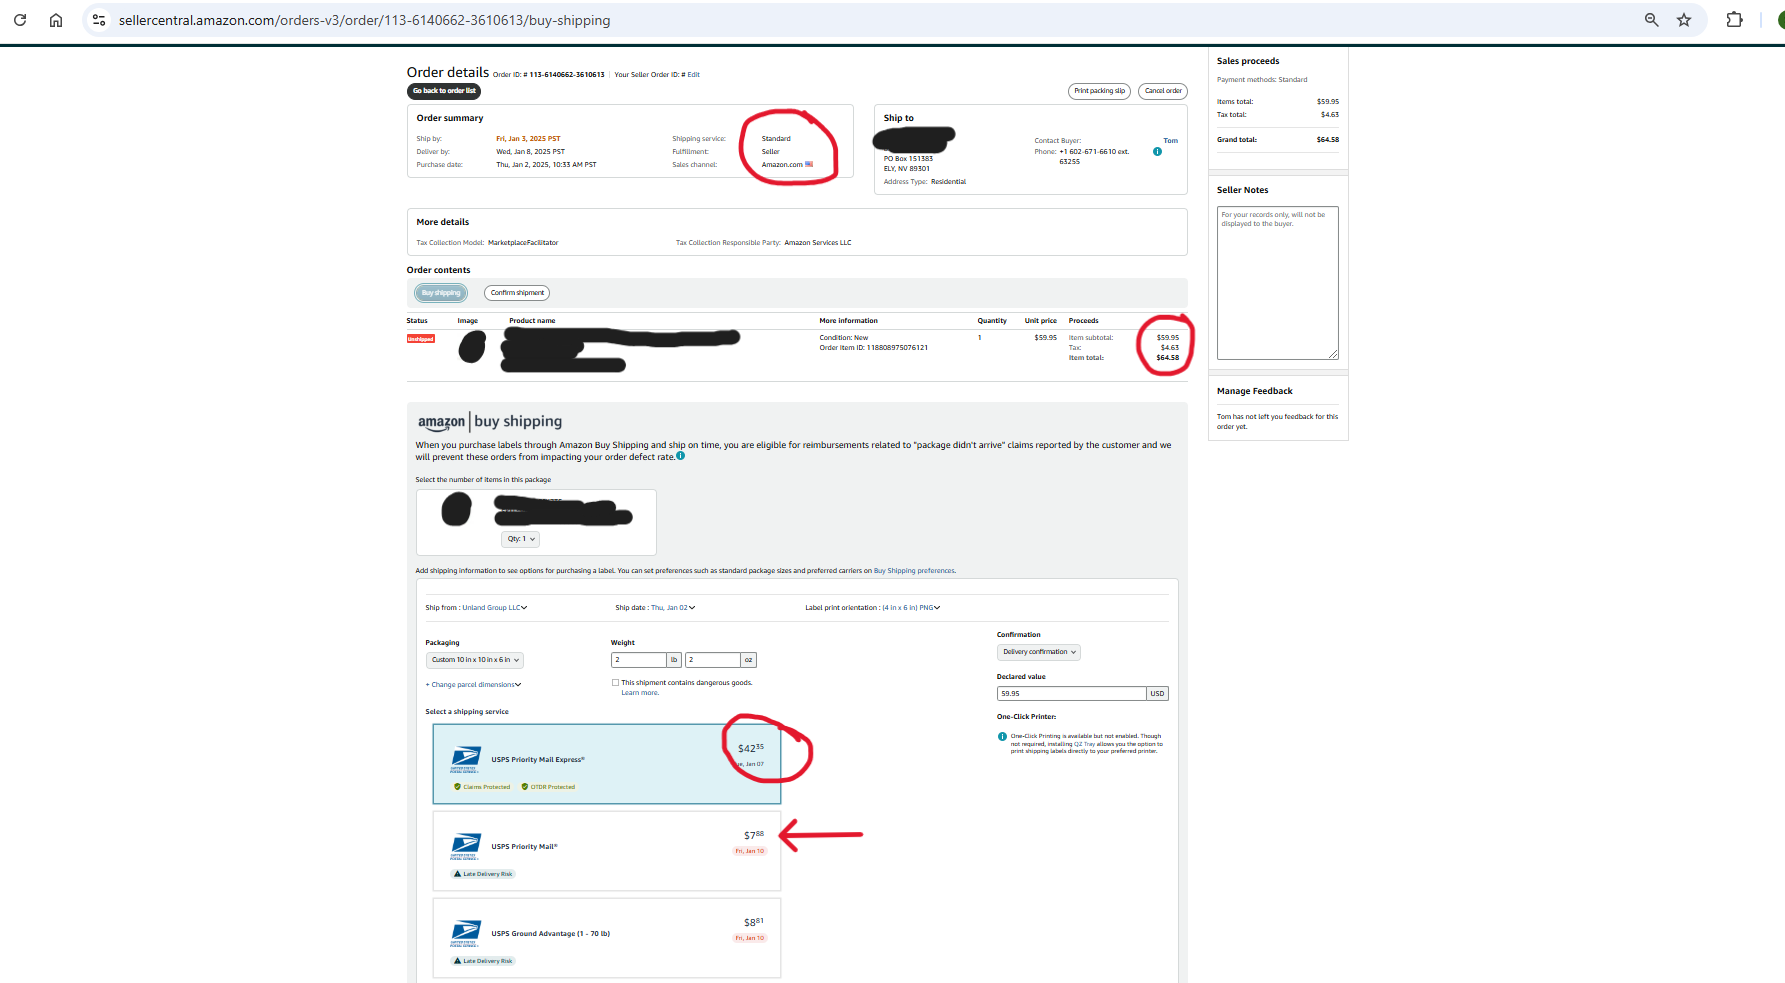Viewport: 1785px width, 983px height.
Task: Open Delivery confirmation dropdown
Action: click(x=1039, y=652)
